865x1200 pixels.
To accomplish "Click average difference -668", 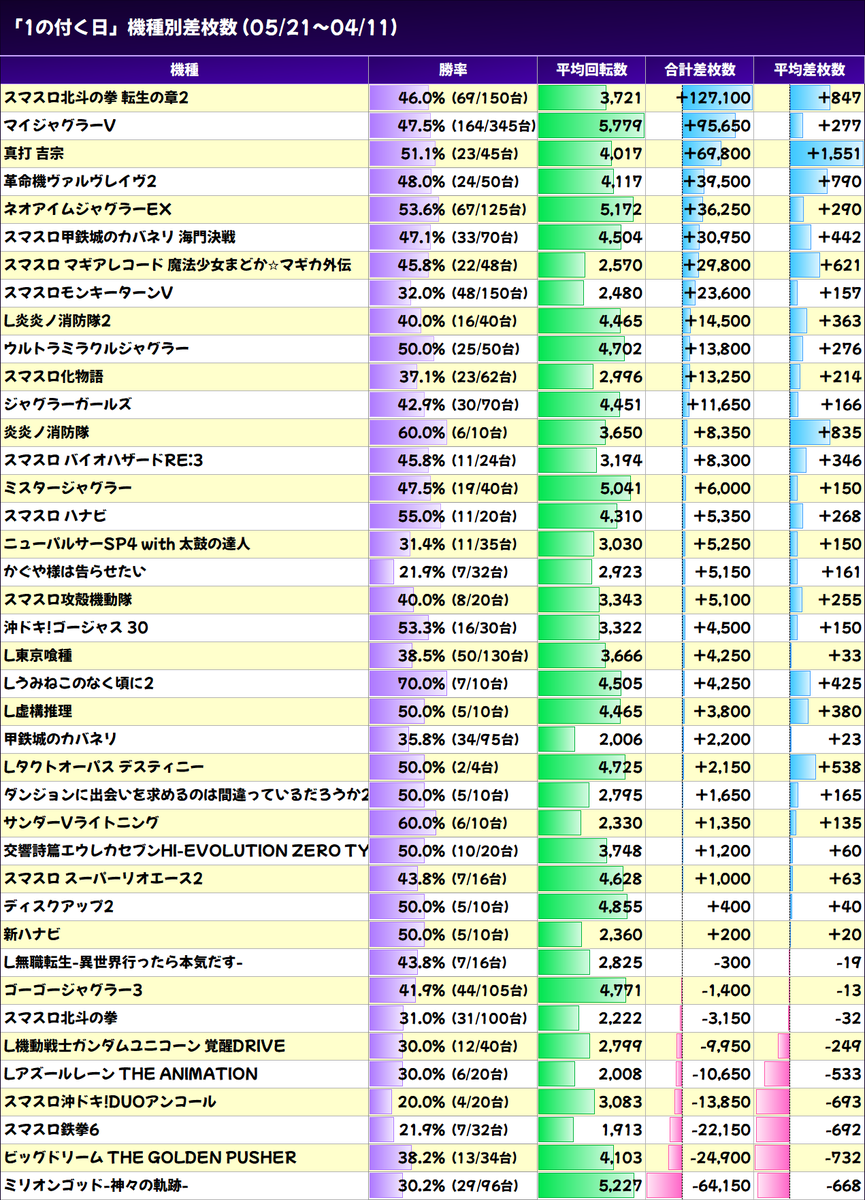I will tap(841, 1186).
